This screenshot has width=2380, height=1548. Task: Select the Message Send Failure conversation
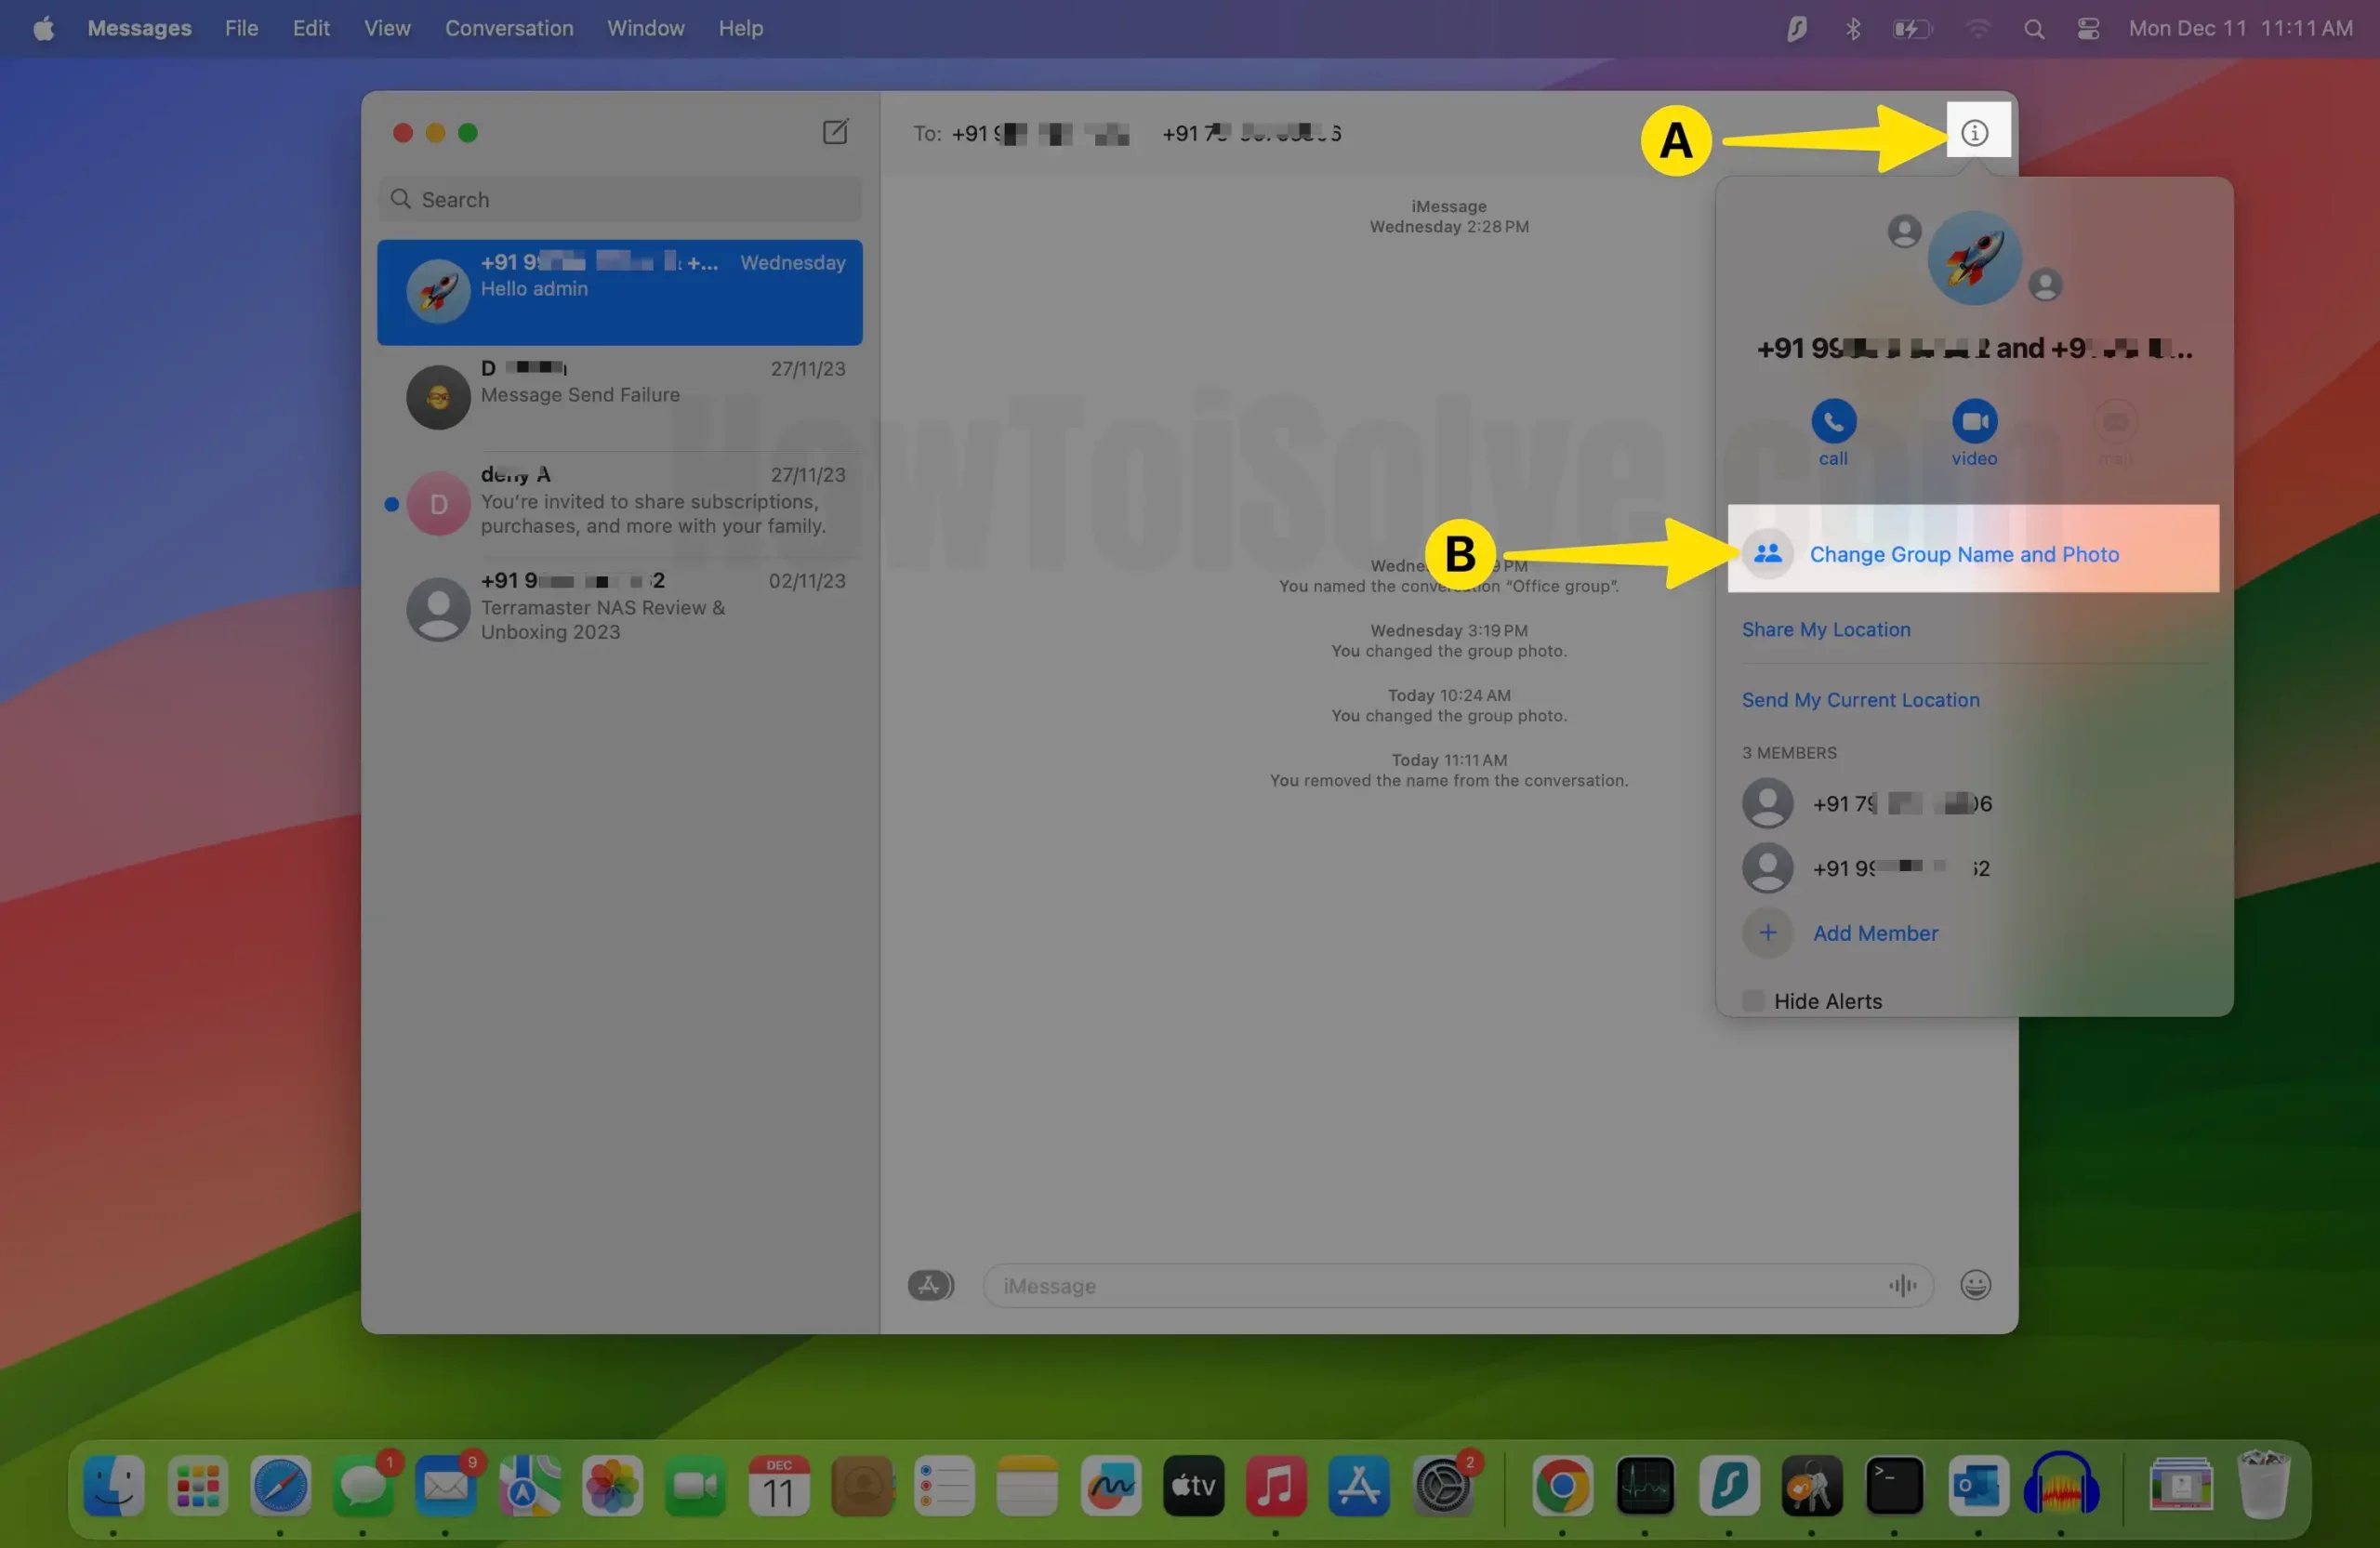tap(620, 396)
